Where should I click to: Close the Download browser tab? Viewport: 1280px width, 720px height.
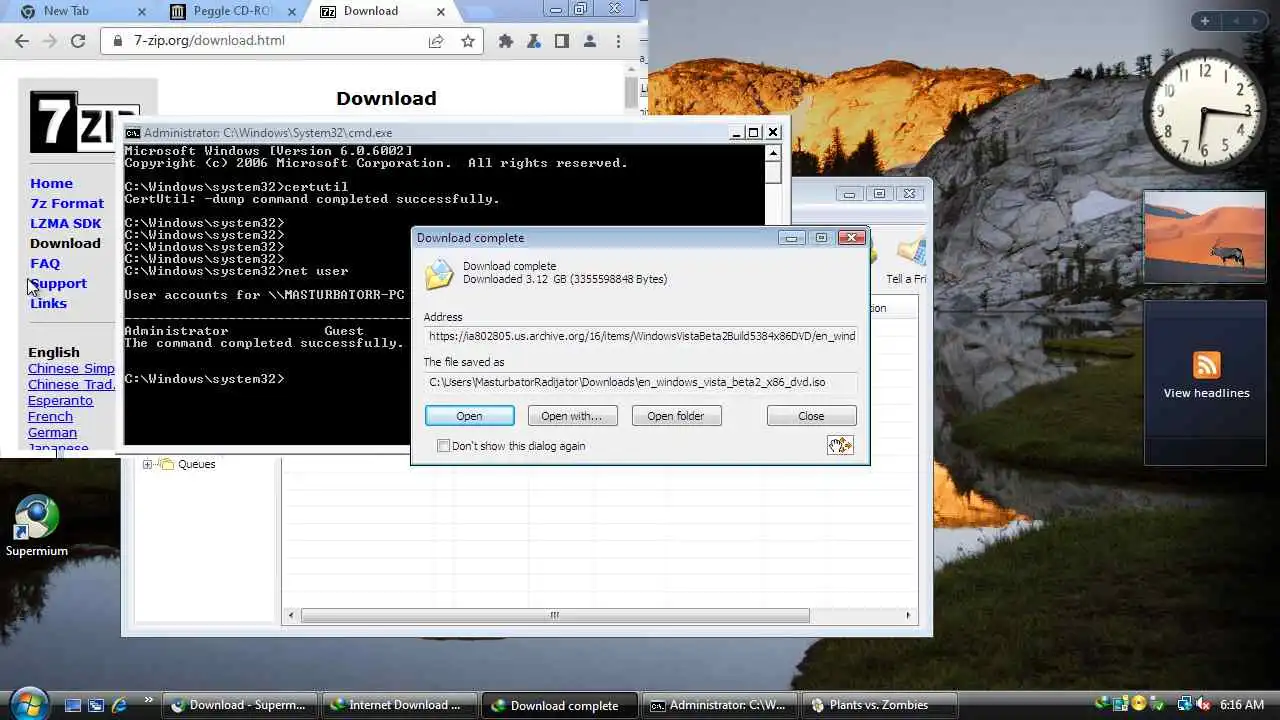click(x=441, y=12)
